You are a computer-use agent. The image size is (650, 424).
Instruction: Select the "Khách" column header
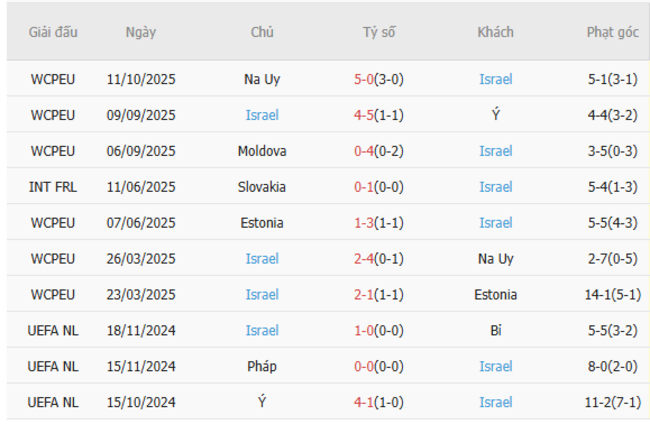click(x=495, y=32)
